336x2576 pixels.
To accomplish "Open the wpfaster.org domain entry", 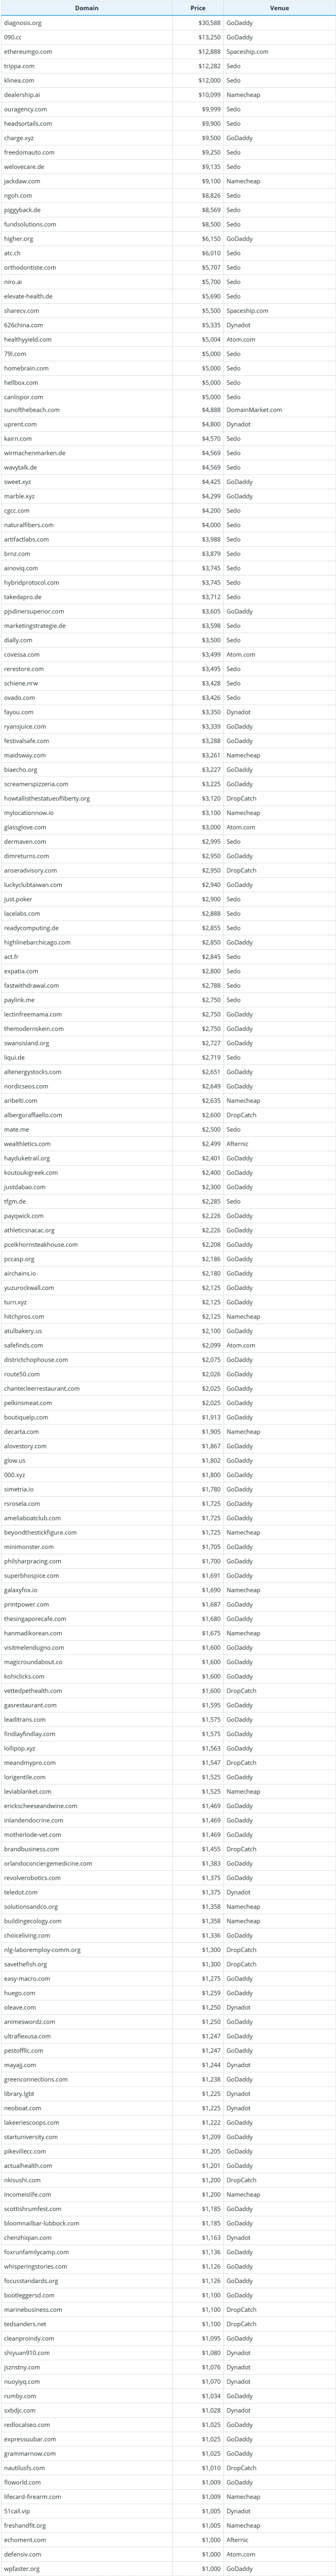I will (x=22, y=2569).
